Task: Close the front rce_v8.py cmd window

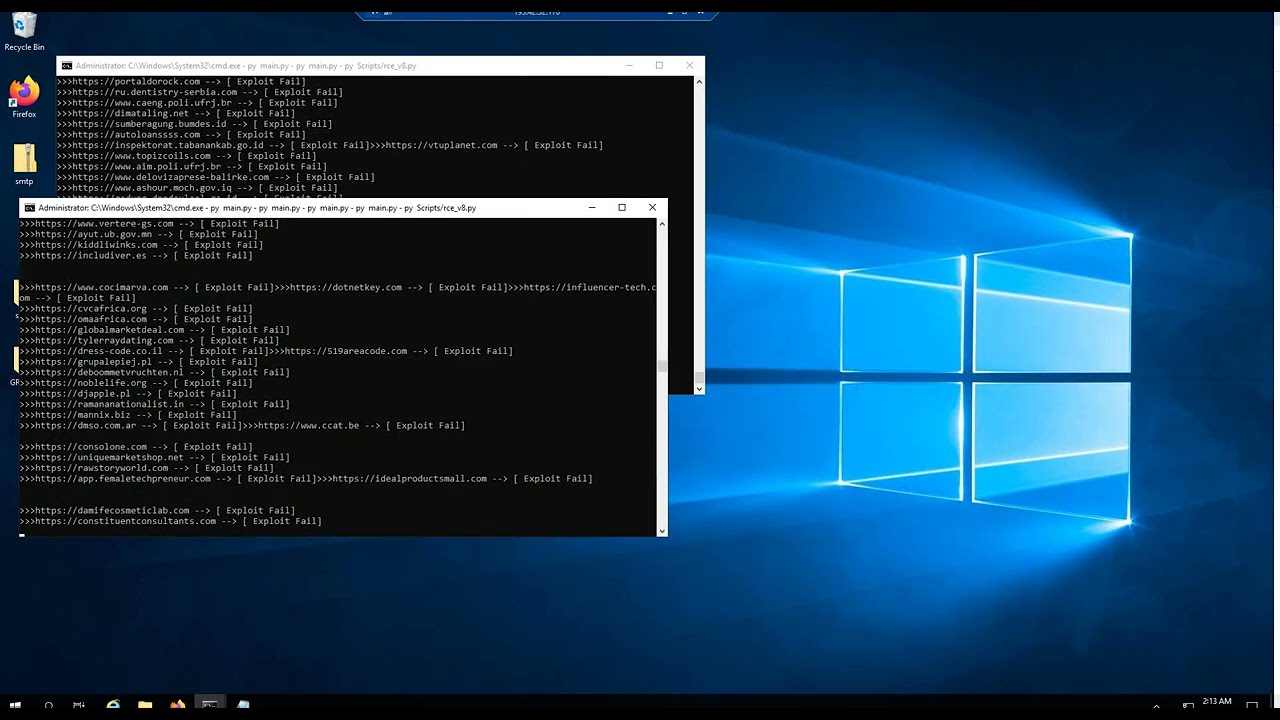Action: pos(652,208)
